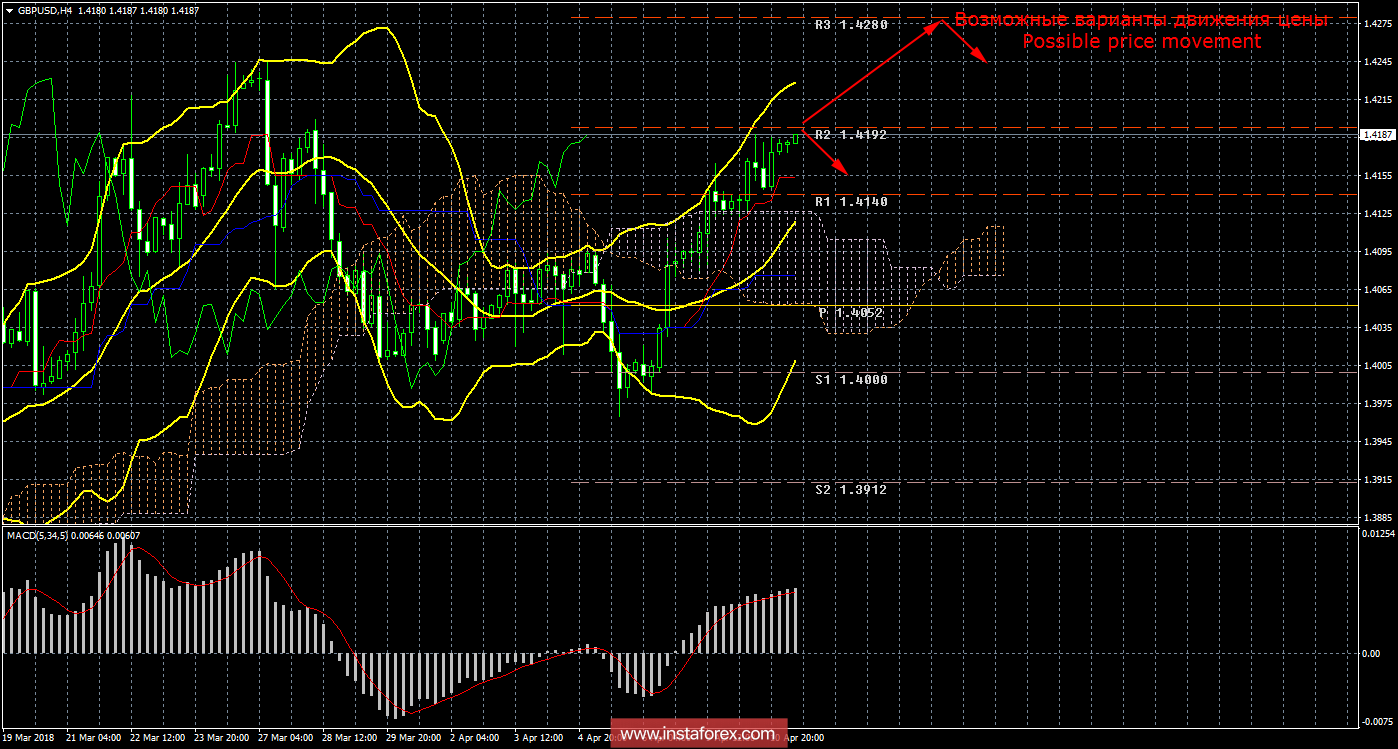Click the 'Possible price movement' red text
1398x749 pixels.
(x=1140, y=42)
